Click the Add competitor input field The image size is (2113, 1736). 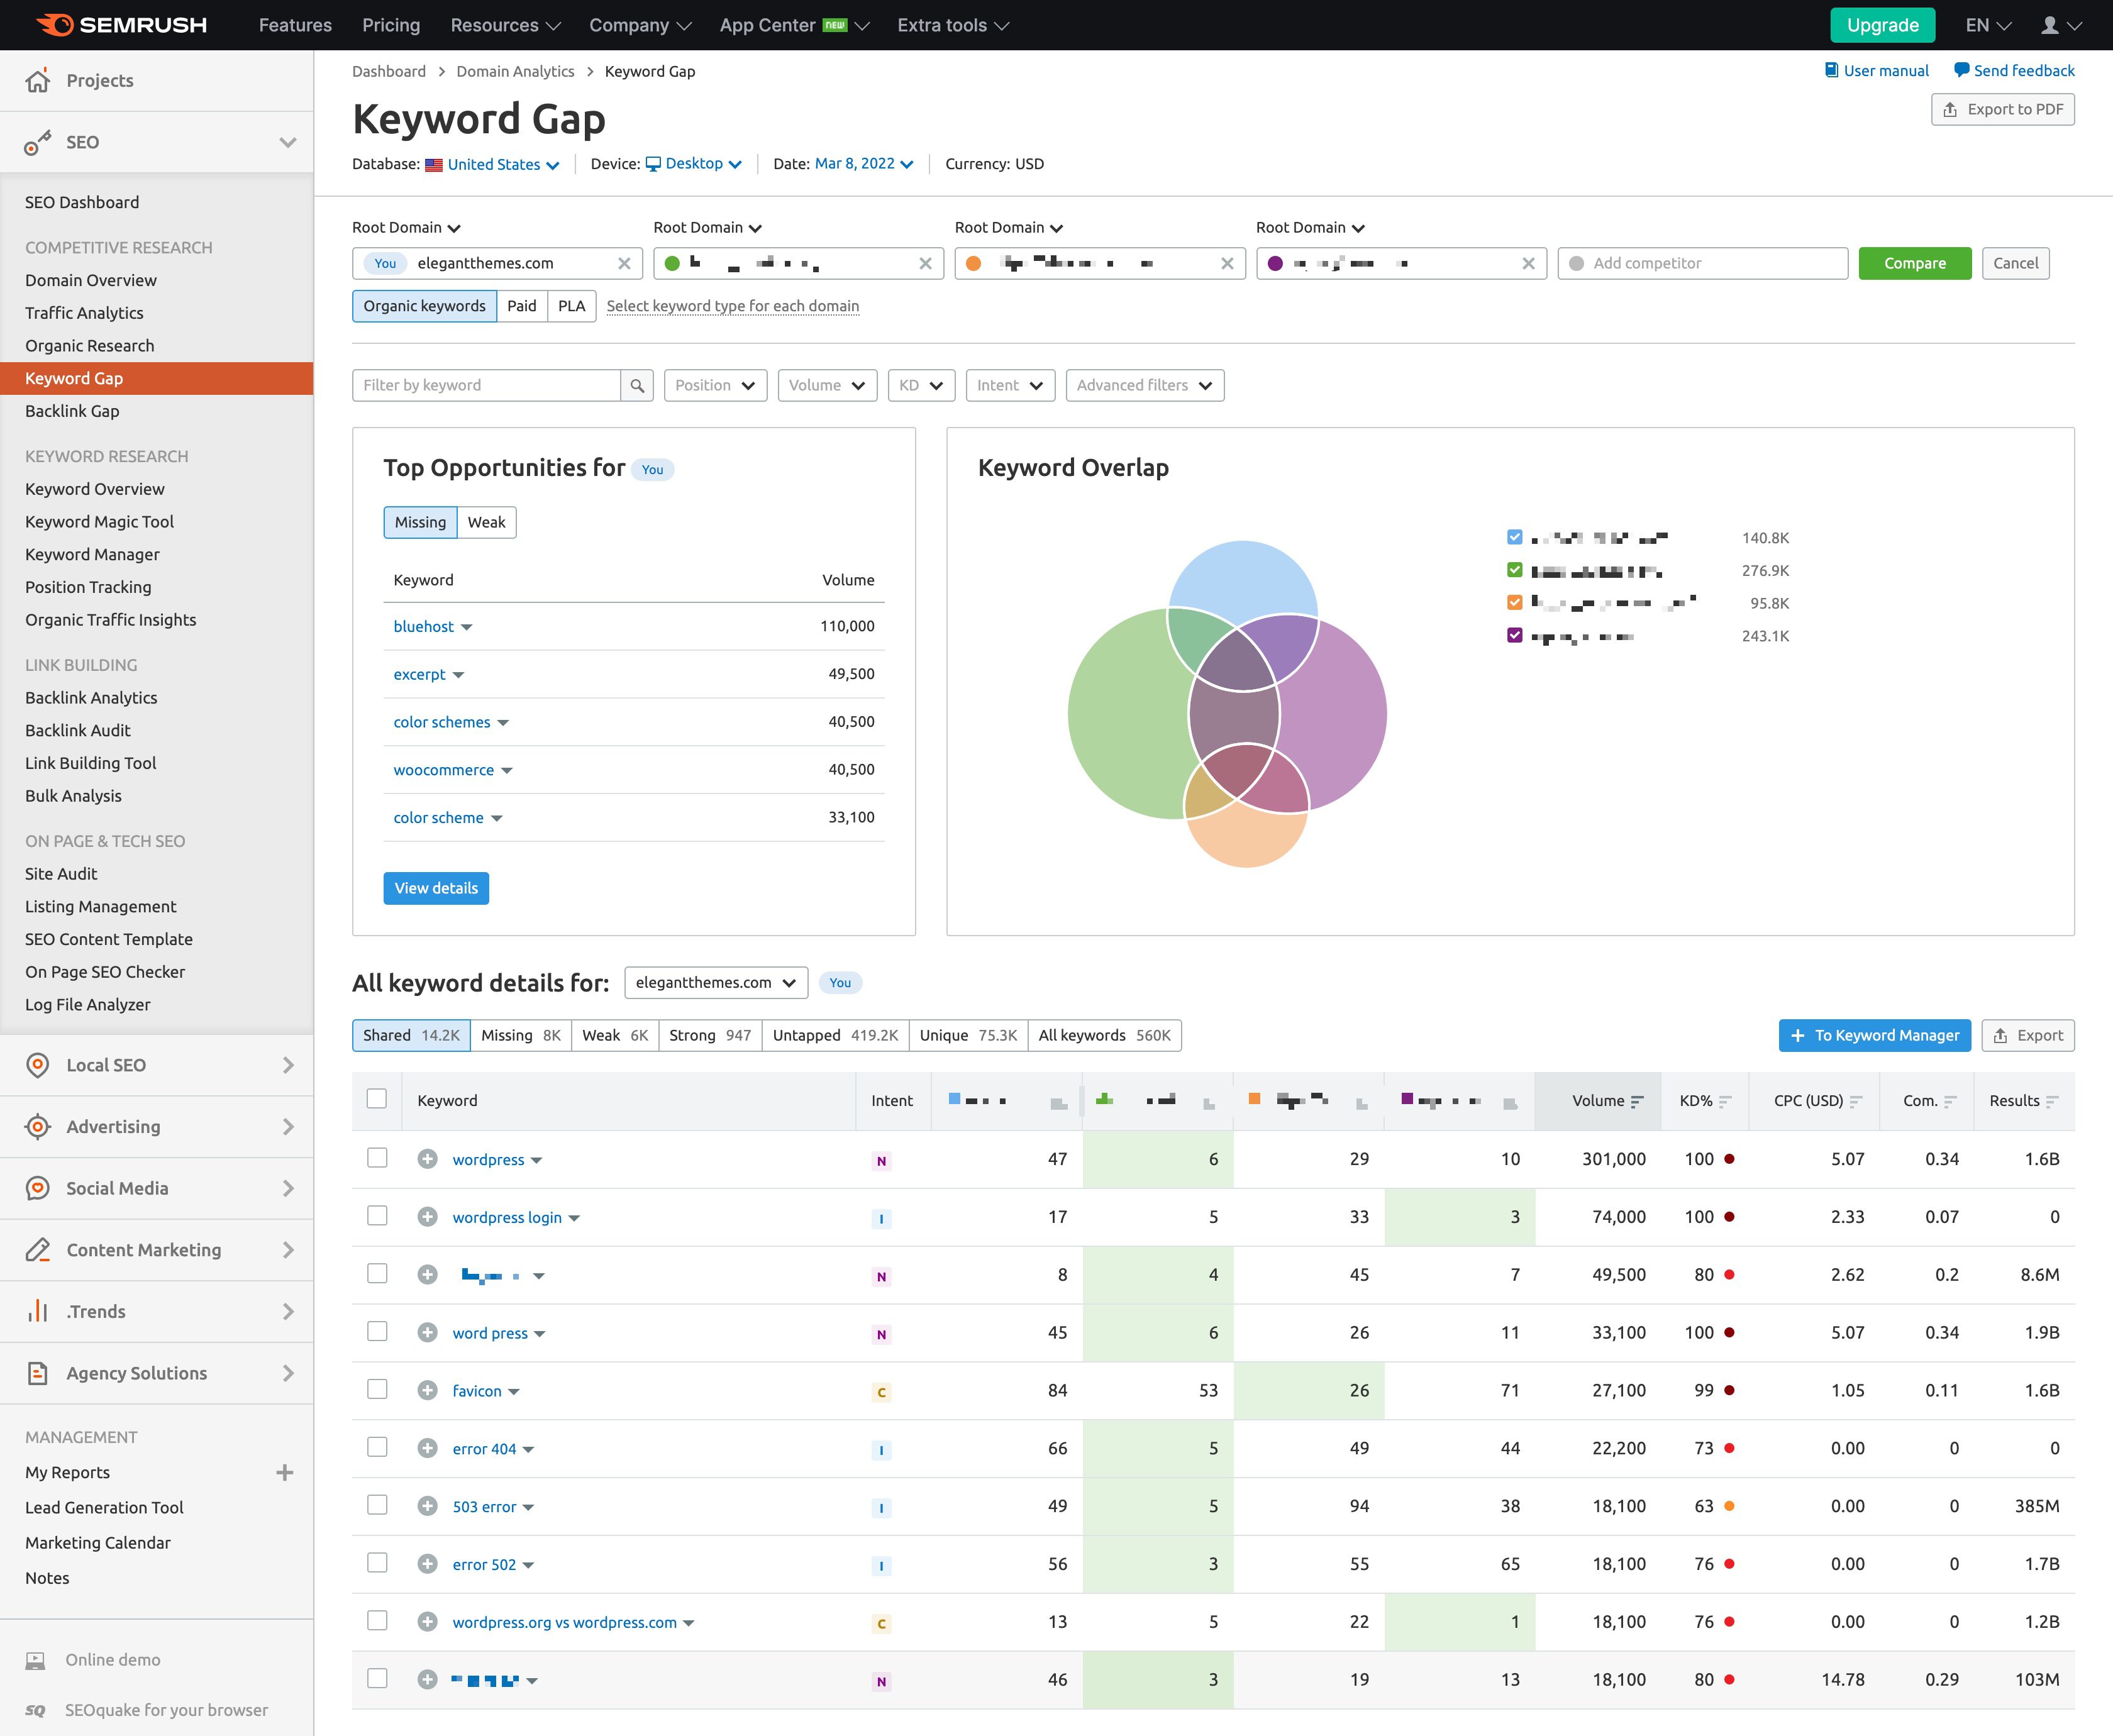click(1702, 263)
